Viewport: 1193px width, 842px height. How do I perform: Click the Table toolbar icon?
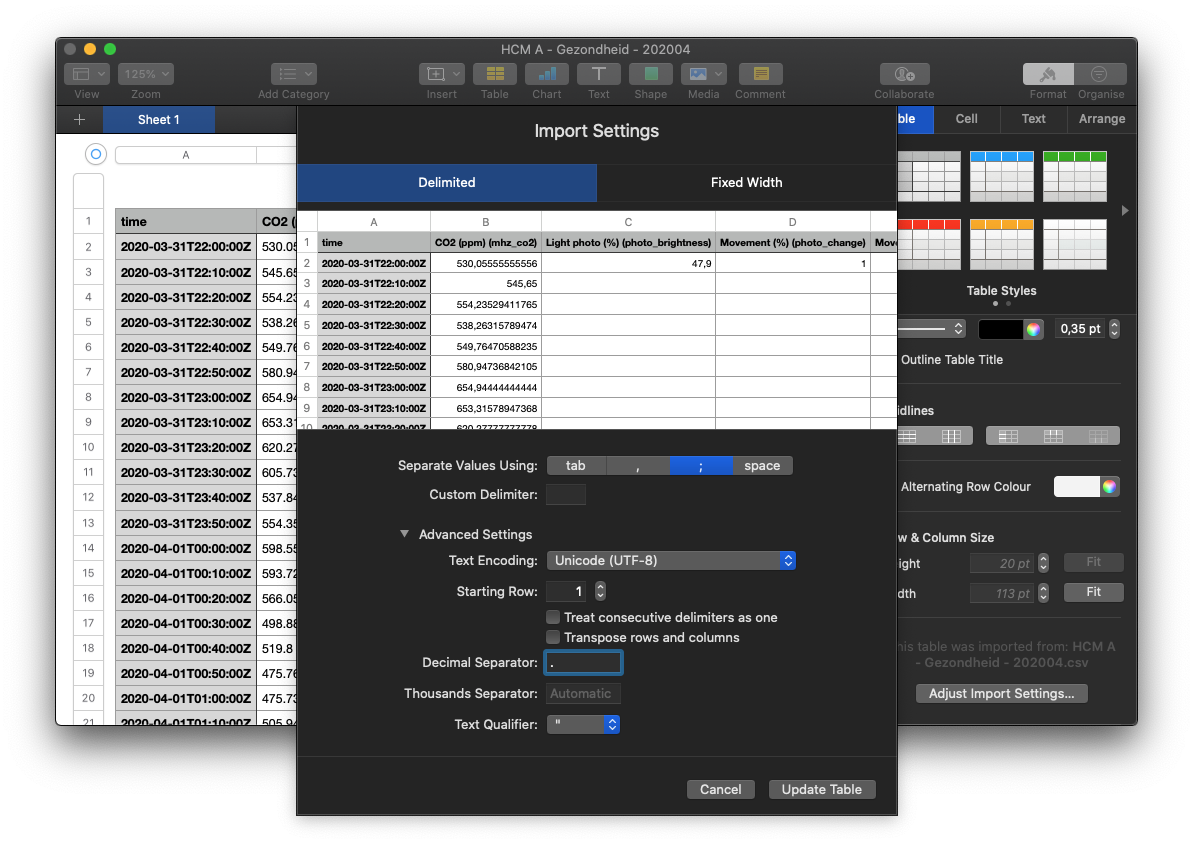(494, 74)
